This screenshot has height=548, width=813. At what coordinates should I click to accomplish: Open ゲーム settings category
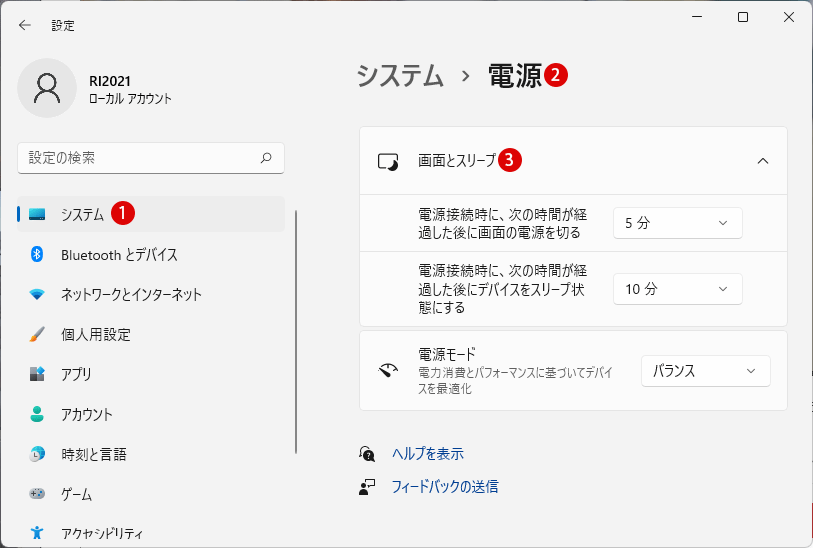coord(151,494)
